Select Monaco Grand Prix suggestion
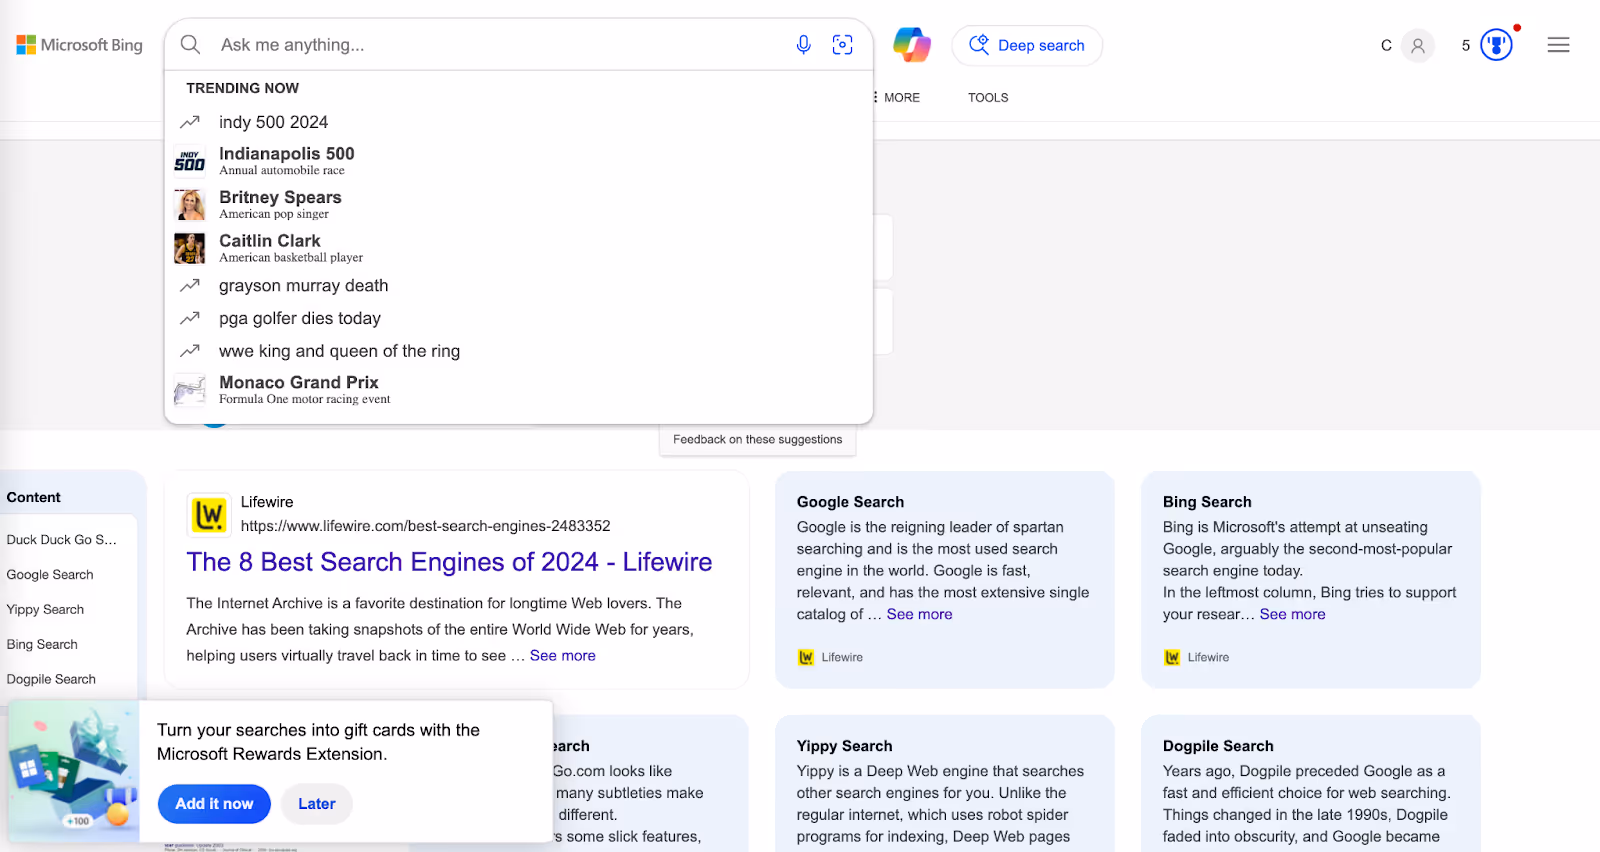1600x852 pixels. click(518, 390)
